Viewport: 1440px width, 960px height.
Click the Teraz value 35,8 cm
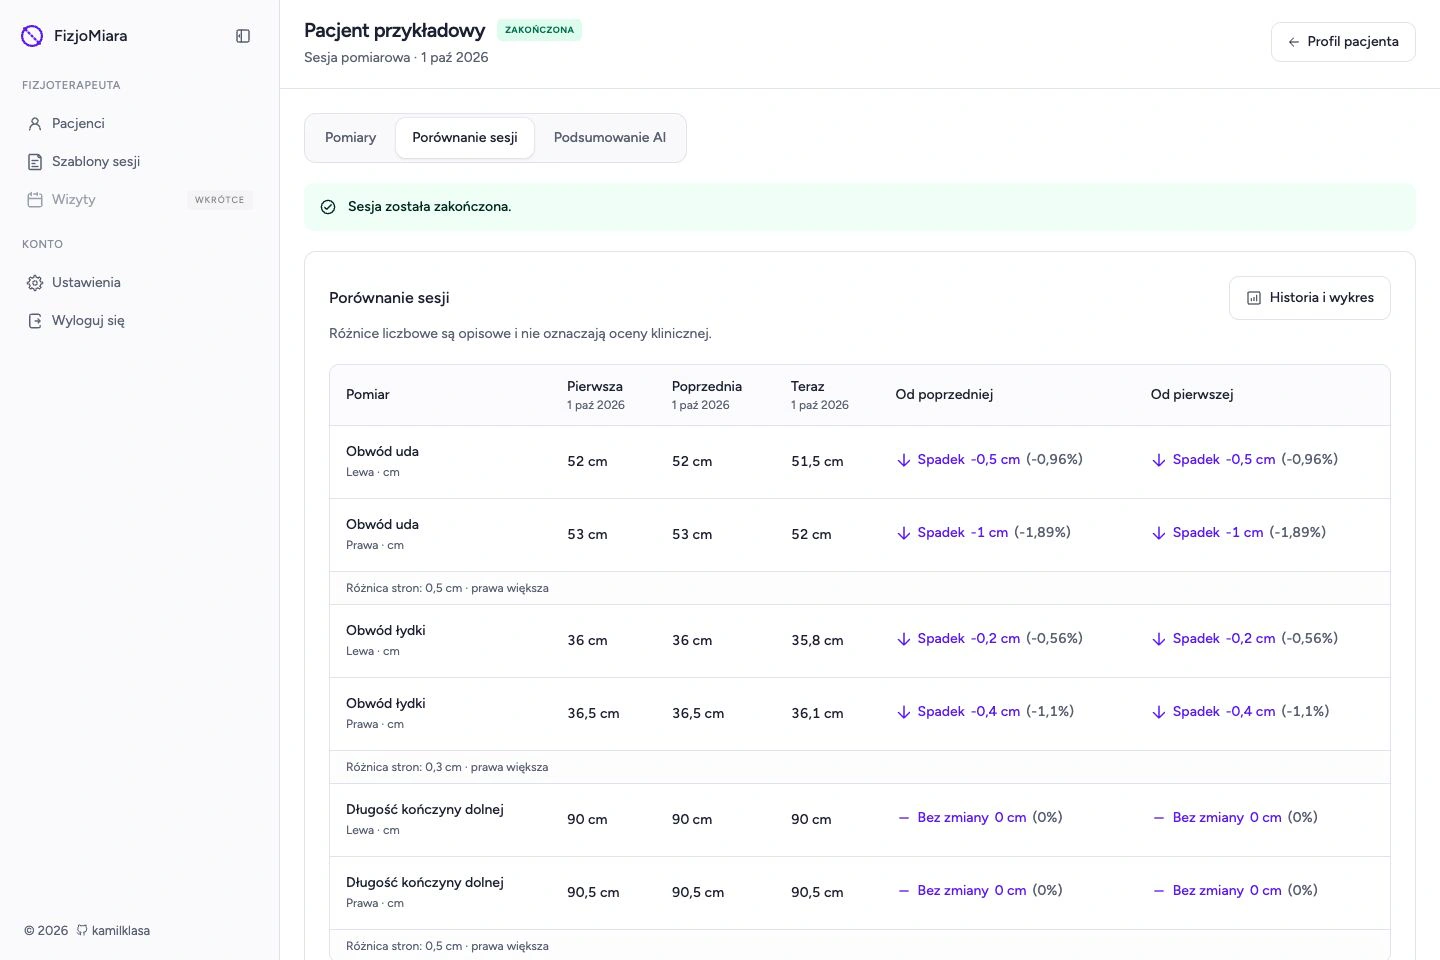click(x=817, y=641)
